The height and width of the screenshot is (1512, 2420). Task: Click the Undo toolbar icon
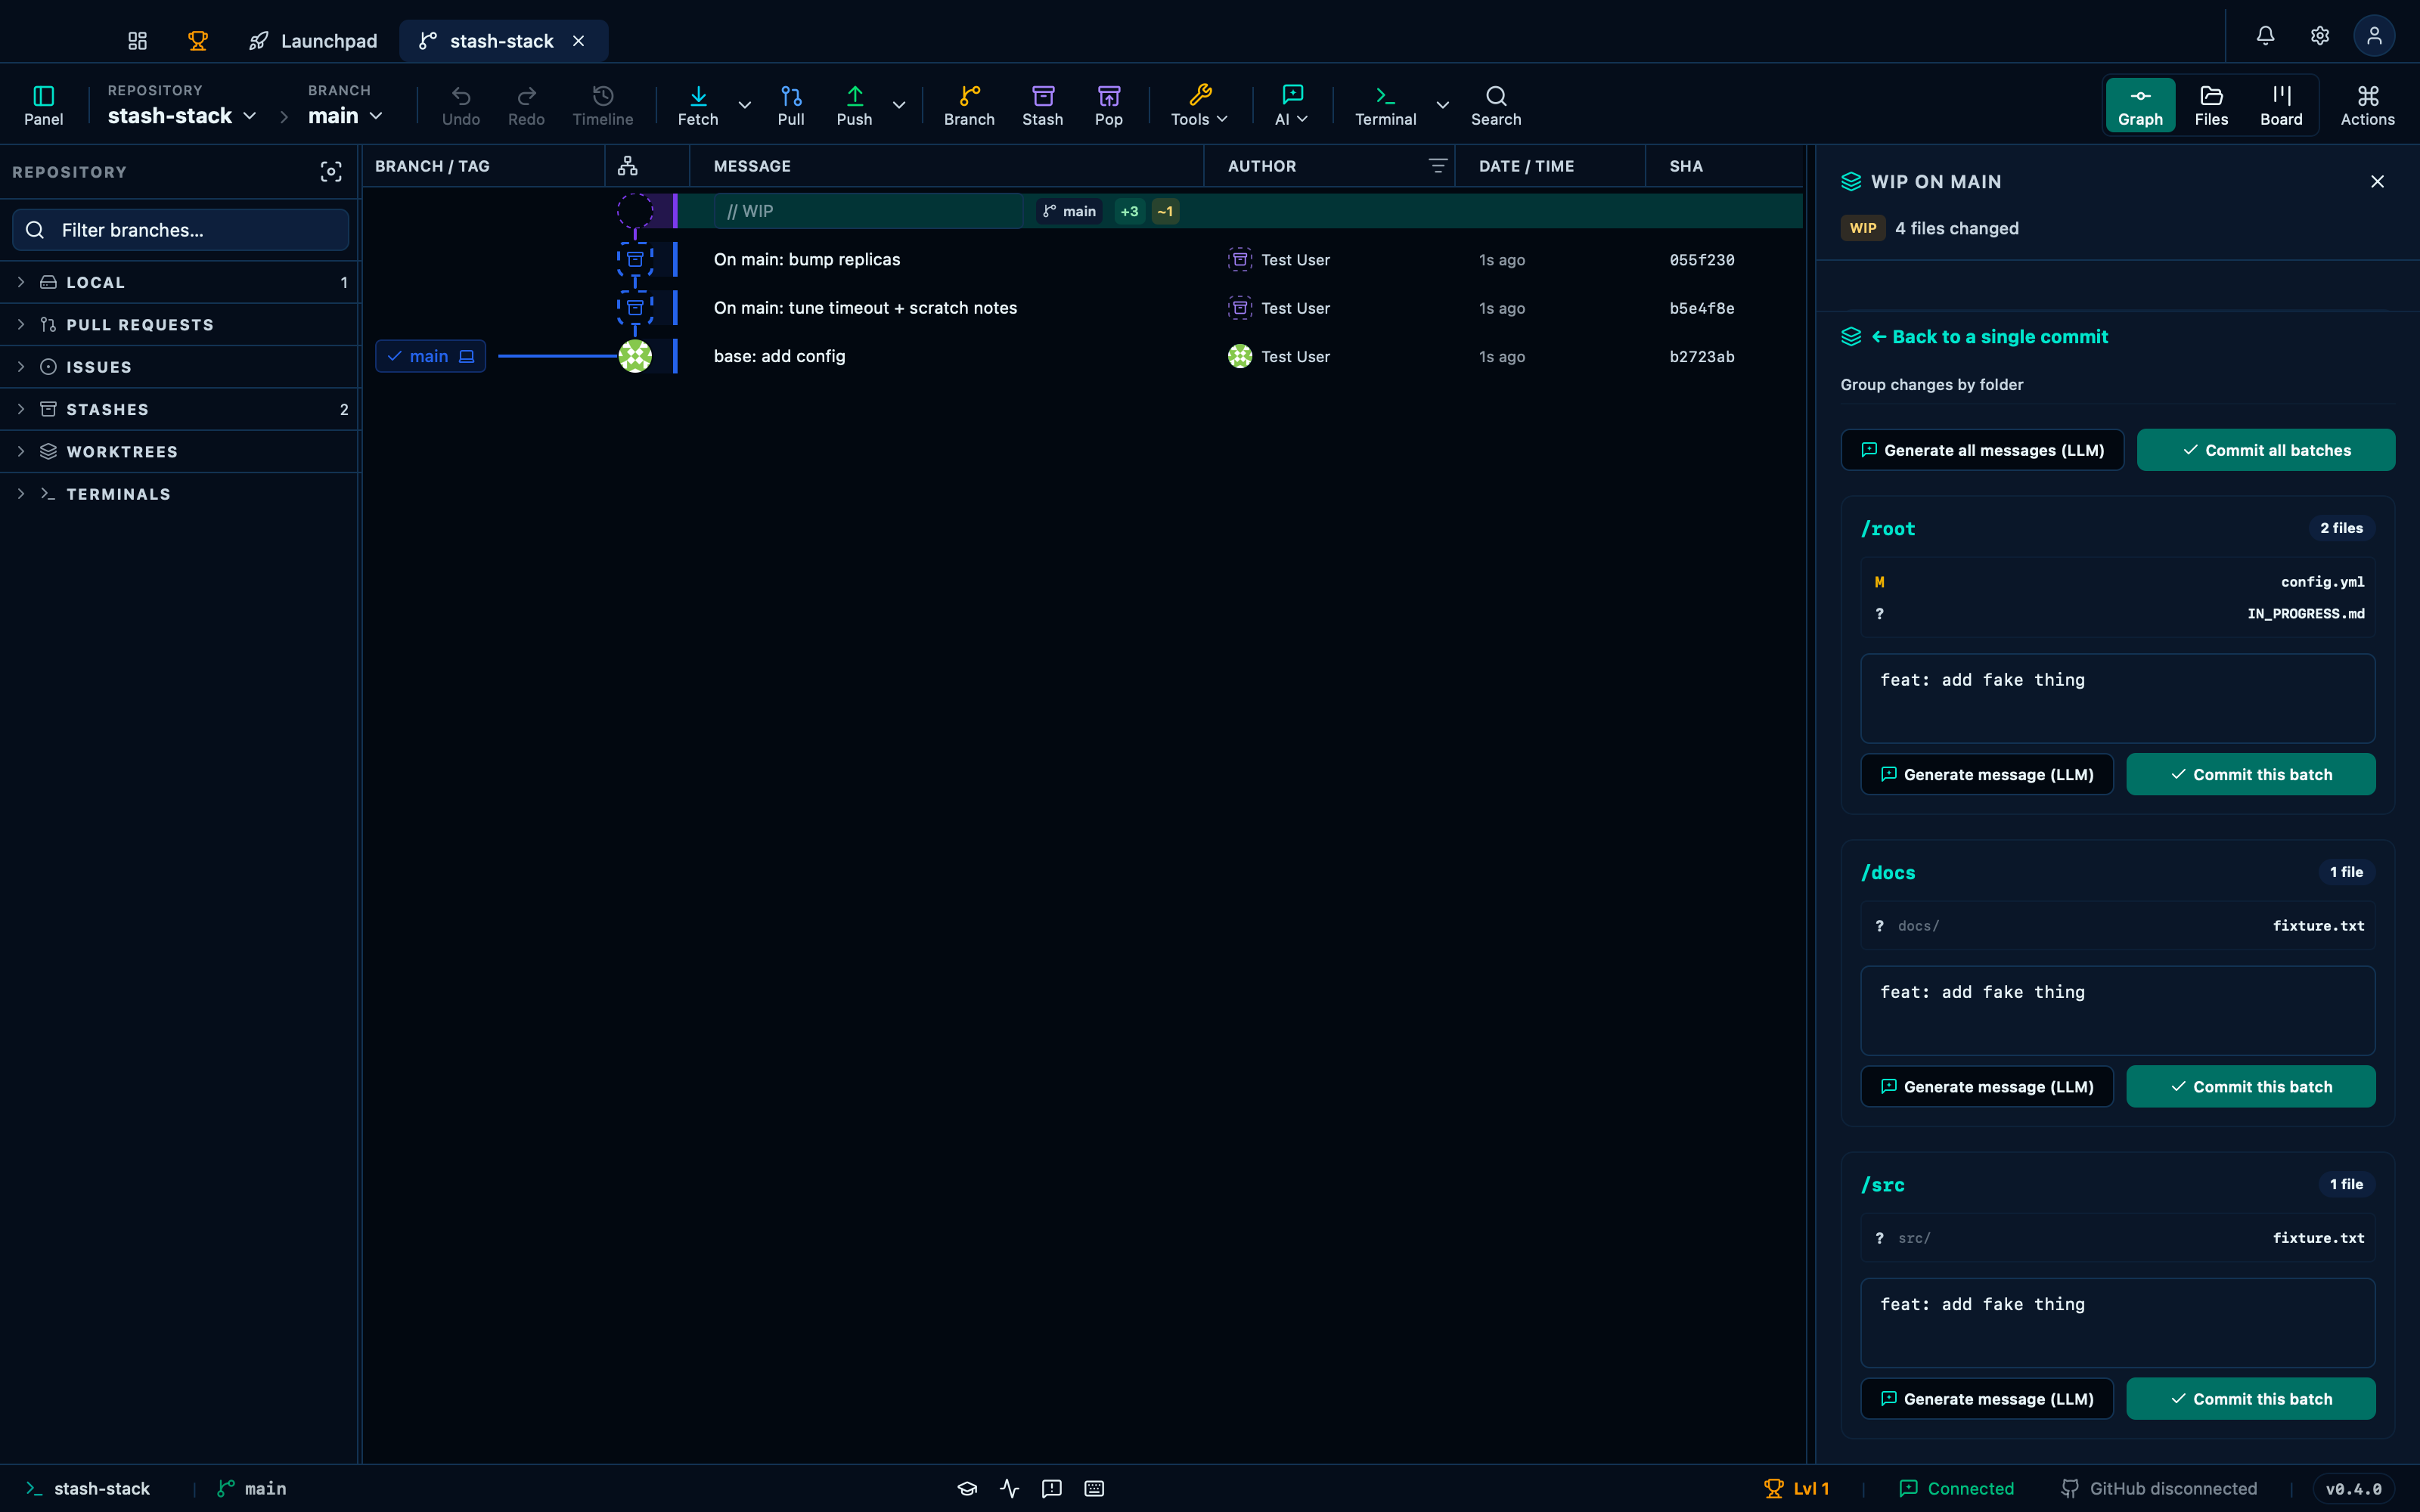pos(461,105)
